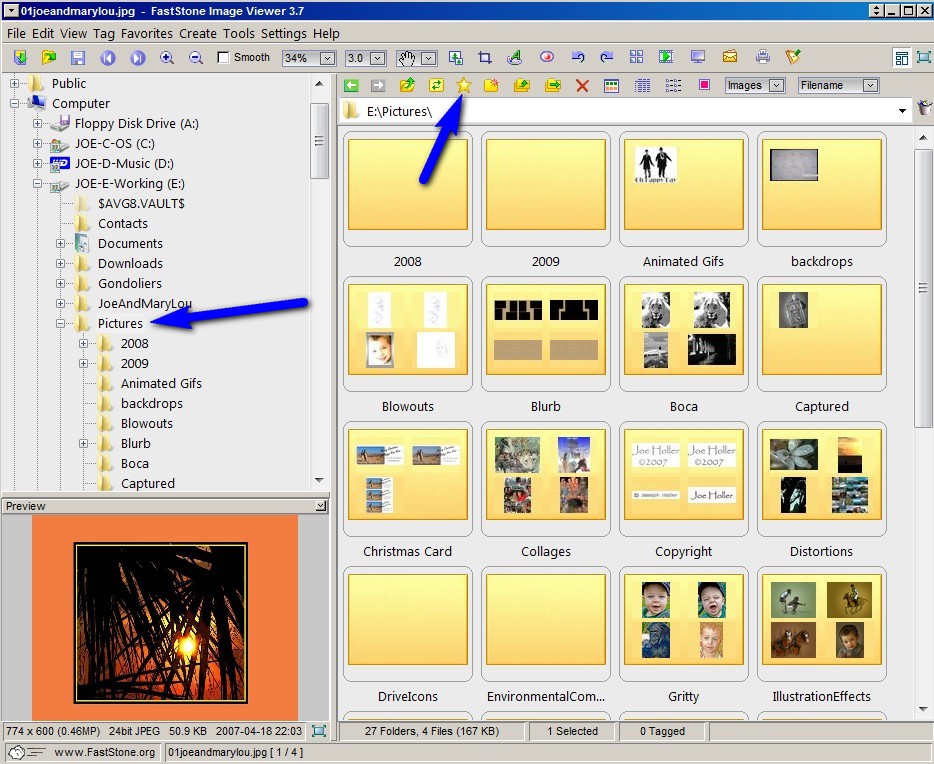The height and width of the screenshot is (764, 934).
Task: Click the thumbnail pane scrollbar thumb
Action: click(x=923, y=288)
